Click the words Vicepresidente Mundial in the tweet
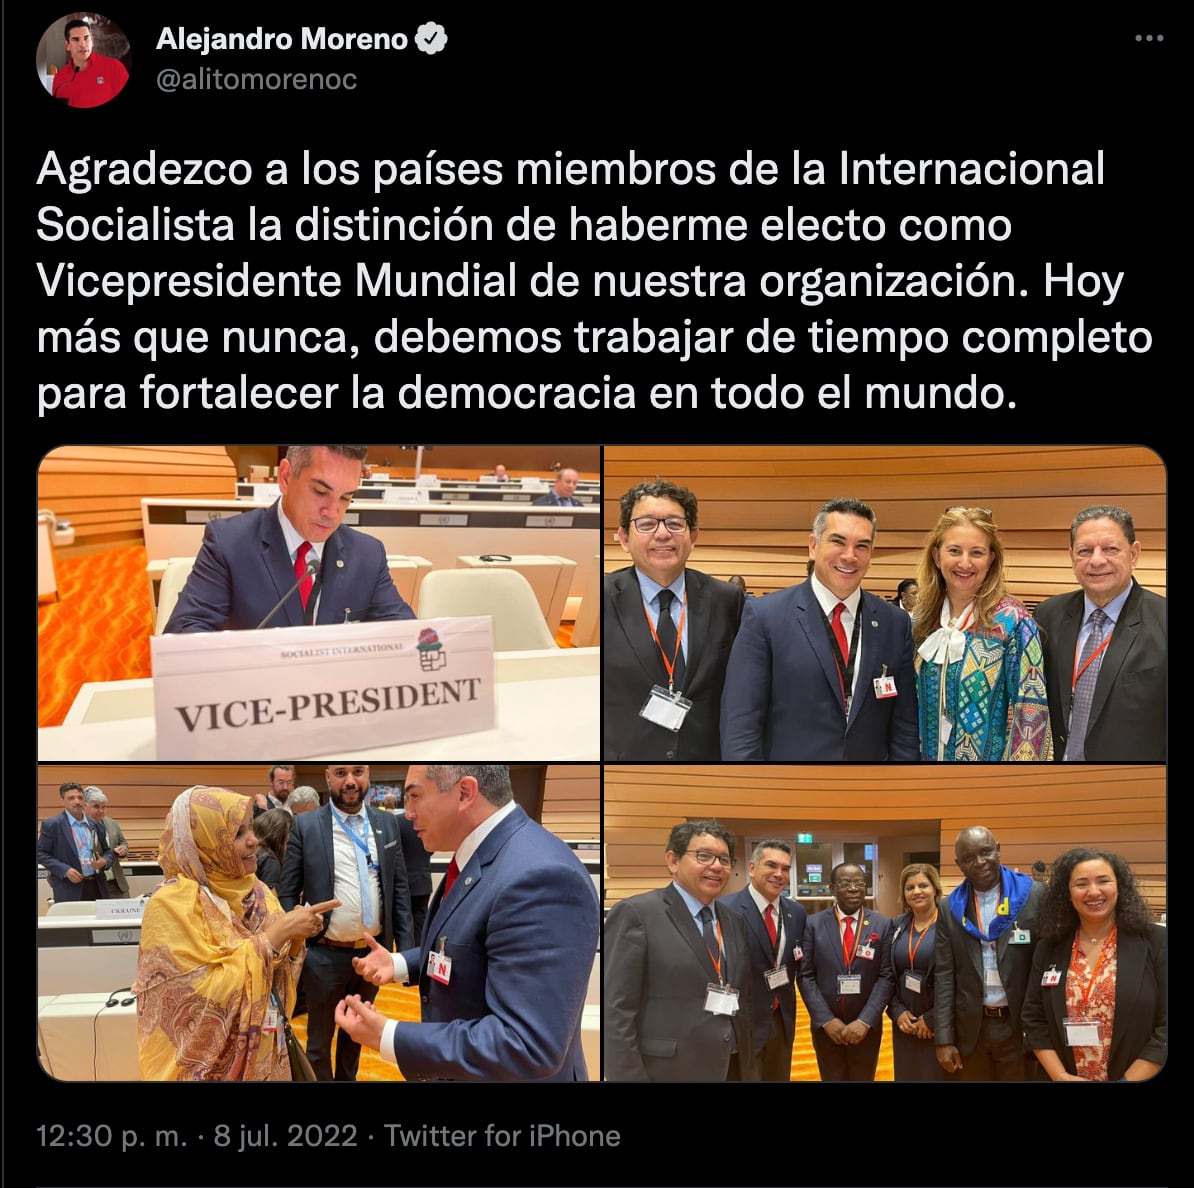The image size is (1194, 1188). tap(276, 281)
